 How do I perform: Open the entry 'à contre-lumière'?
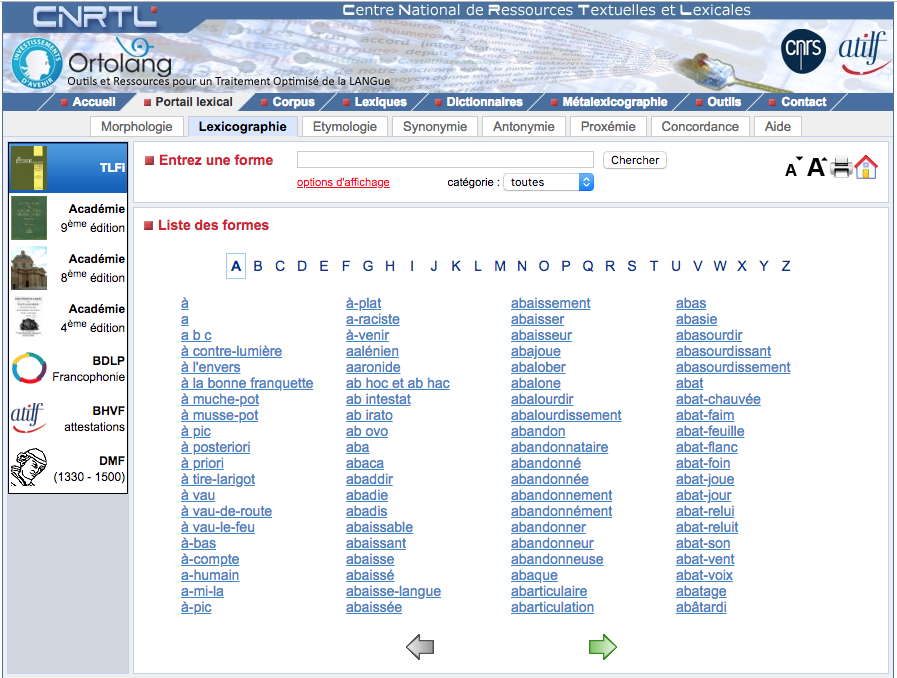coord(232,351)
